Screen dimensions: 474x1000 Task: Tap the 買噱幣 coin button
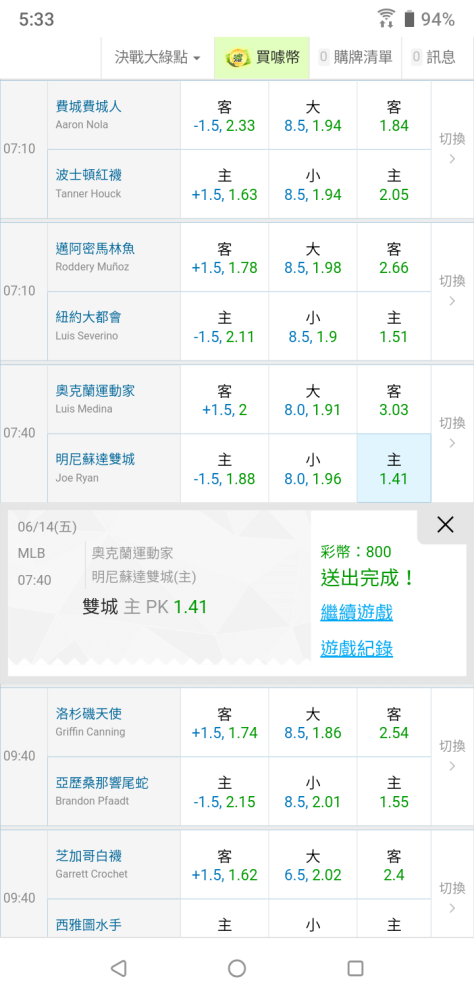click(262, 57)
